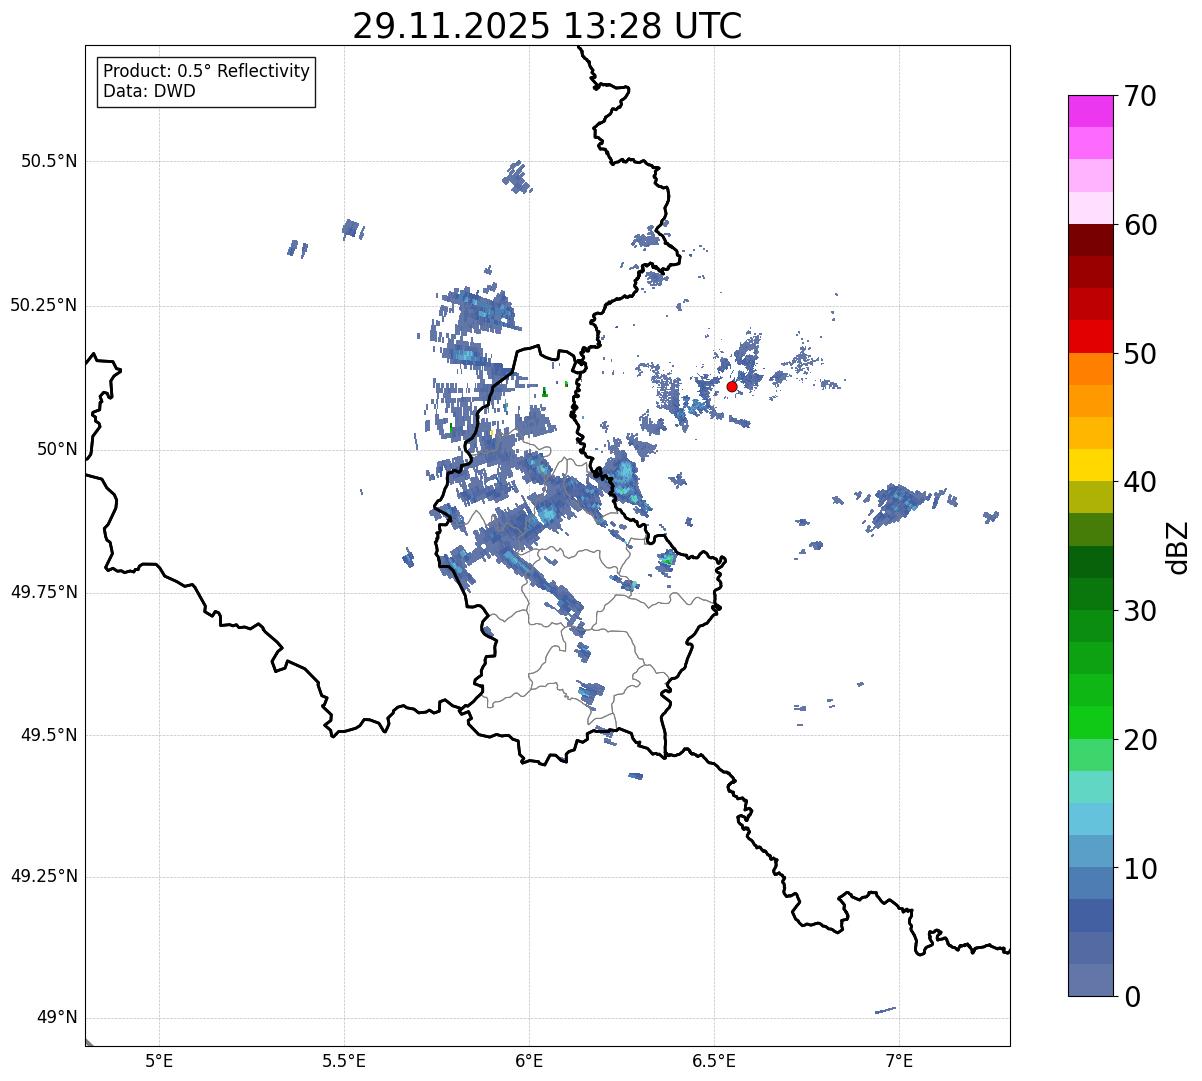Click the colorbar tick label 0

click(1133, 997)
